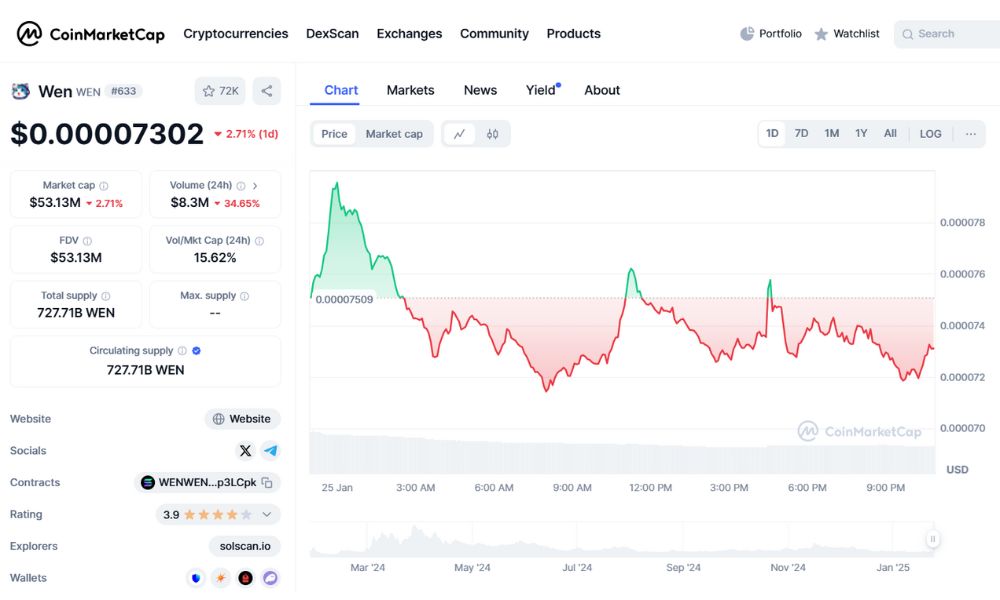Switch to line chart view

(x=459, y=134)
